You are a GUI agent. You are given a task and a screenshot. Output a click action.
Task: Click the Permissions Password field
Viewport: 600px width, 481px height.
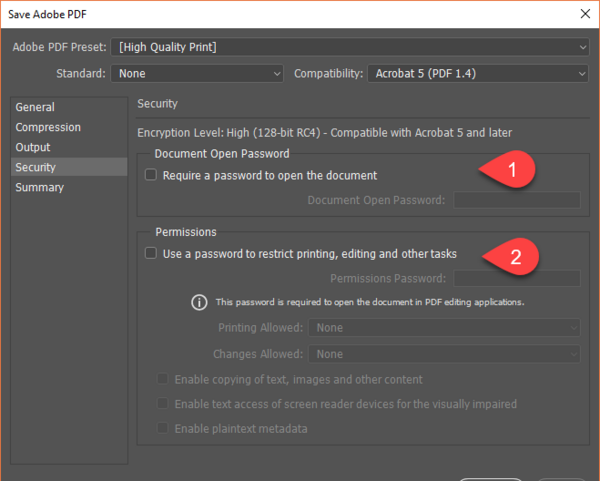(517, 278)
